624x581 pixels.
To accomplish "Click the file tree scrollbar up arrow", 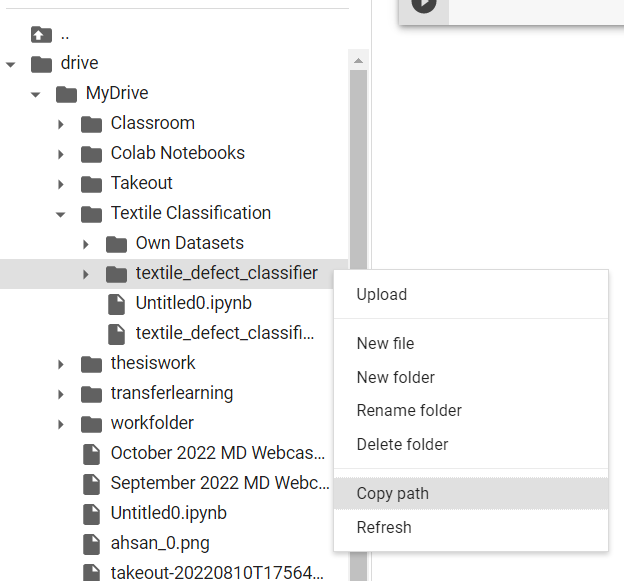I will pos(358,60).
